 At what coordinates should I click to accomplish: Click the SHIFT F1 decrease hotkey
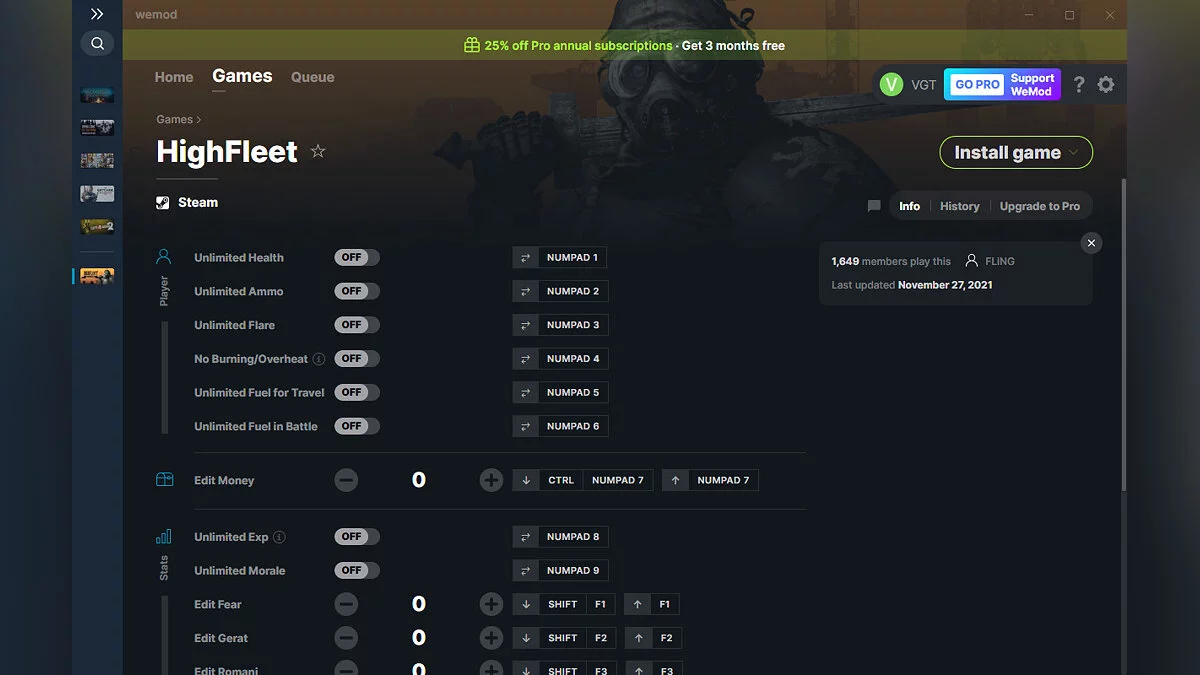point(565,604)
